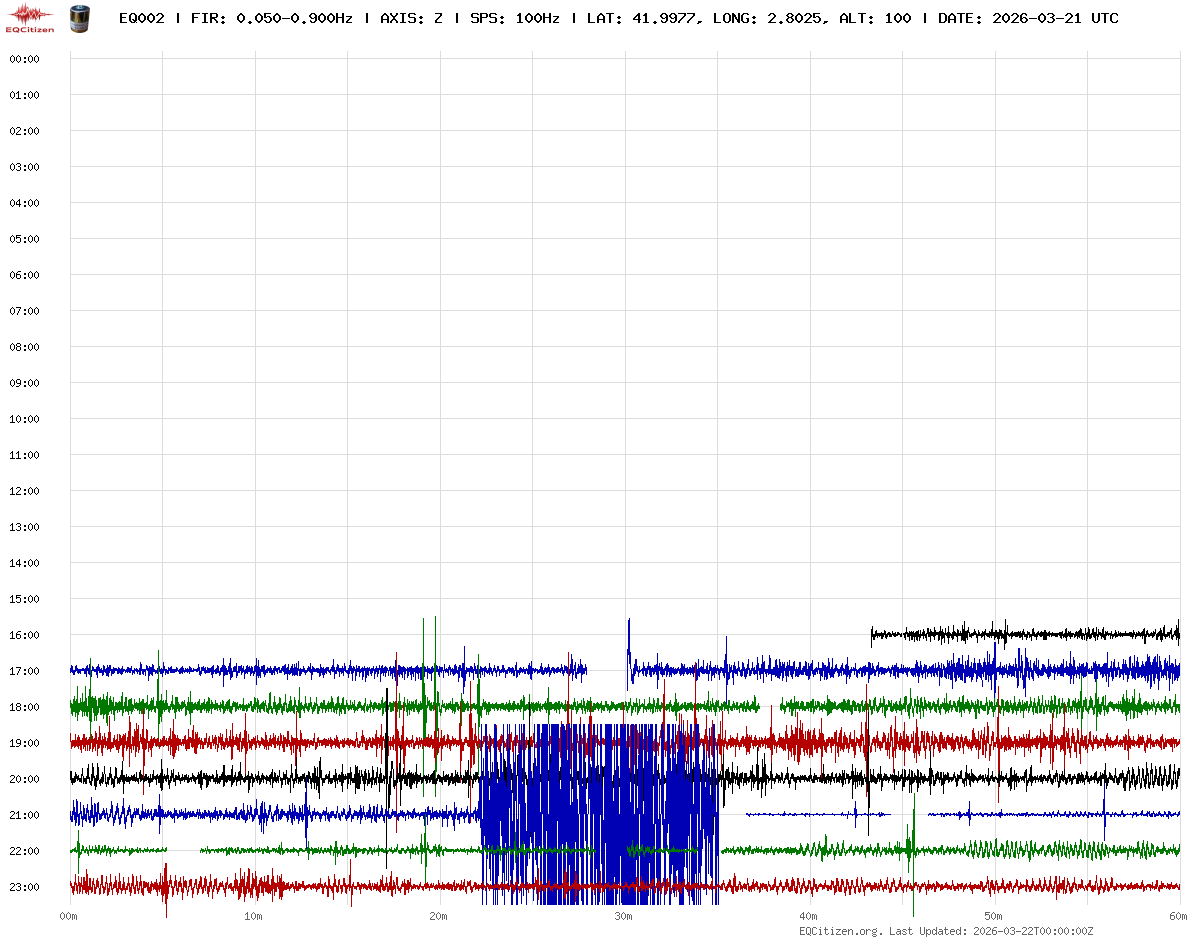Click the EQ002 station ID label
Screen dimensions: 1200x940
143,18
